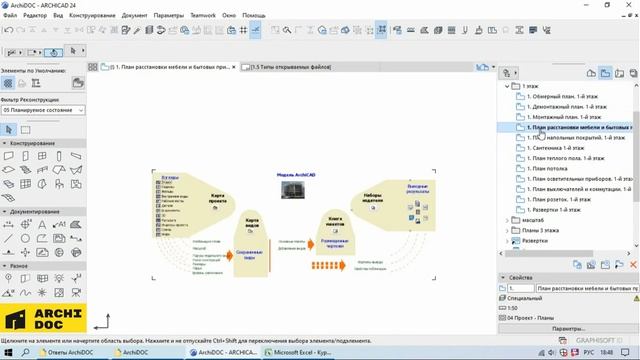
Task: Select the Fill tool
Action: 76,224
